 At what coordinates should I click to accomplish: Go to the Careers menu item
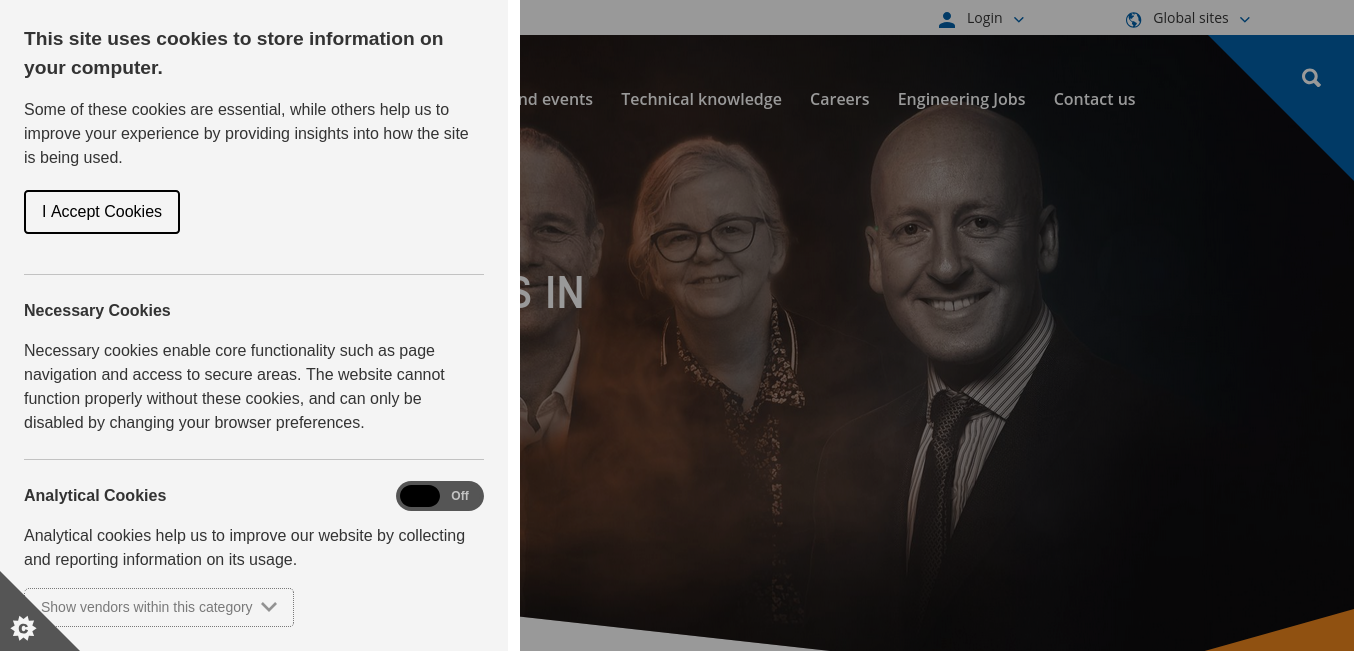click(x=839, y=99)
